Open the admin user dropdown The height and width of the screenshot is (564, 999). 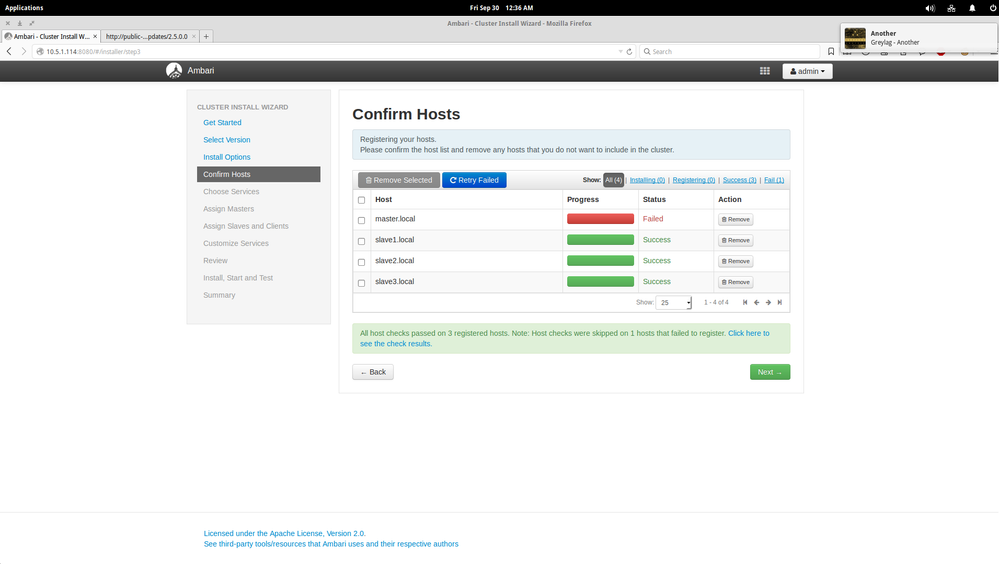click(807, 71)
